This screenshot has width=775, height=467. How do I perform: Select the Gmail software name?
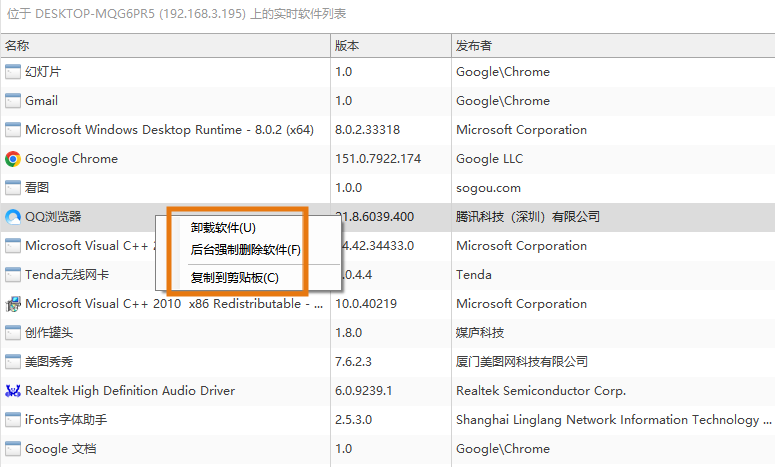[x=42, y=101]
